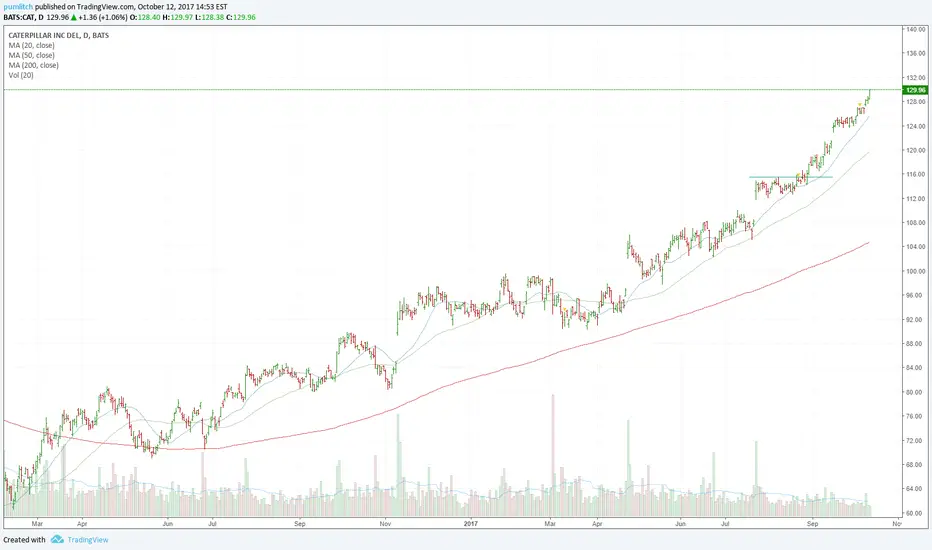932x550 pixels.
Task: Click the 116.00 price axis label
Action: click(916, 174)
